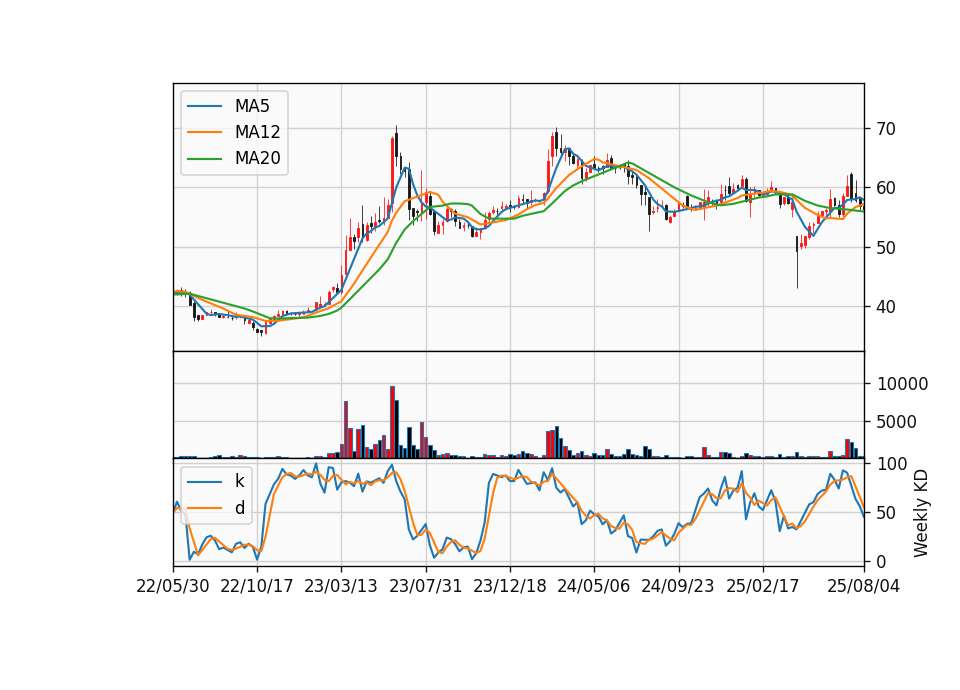Click the tallest red volume bar

(x=392, y=422)
